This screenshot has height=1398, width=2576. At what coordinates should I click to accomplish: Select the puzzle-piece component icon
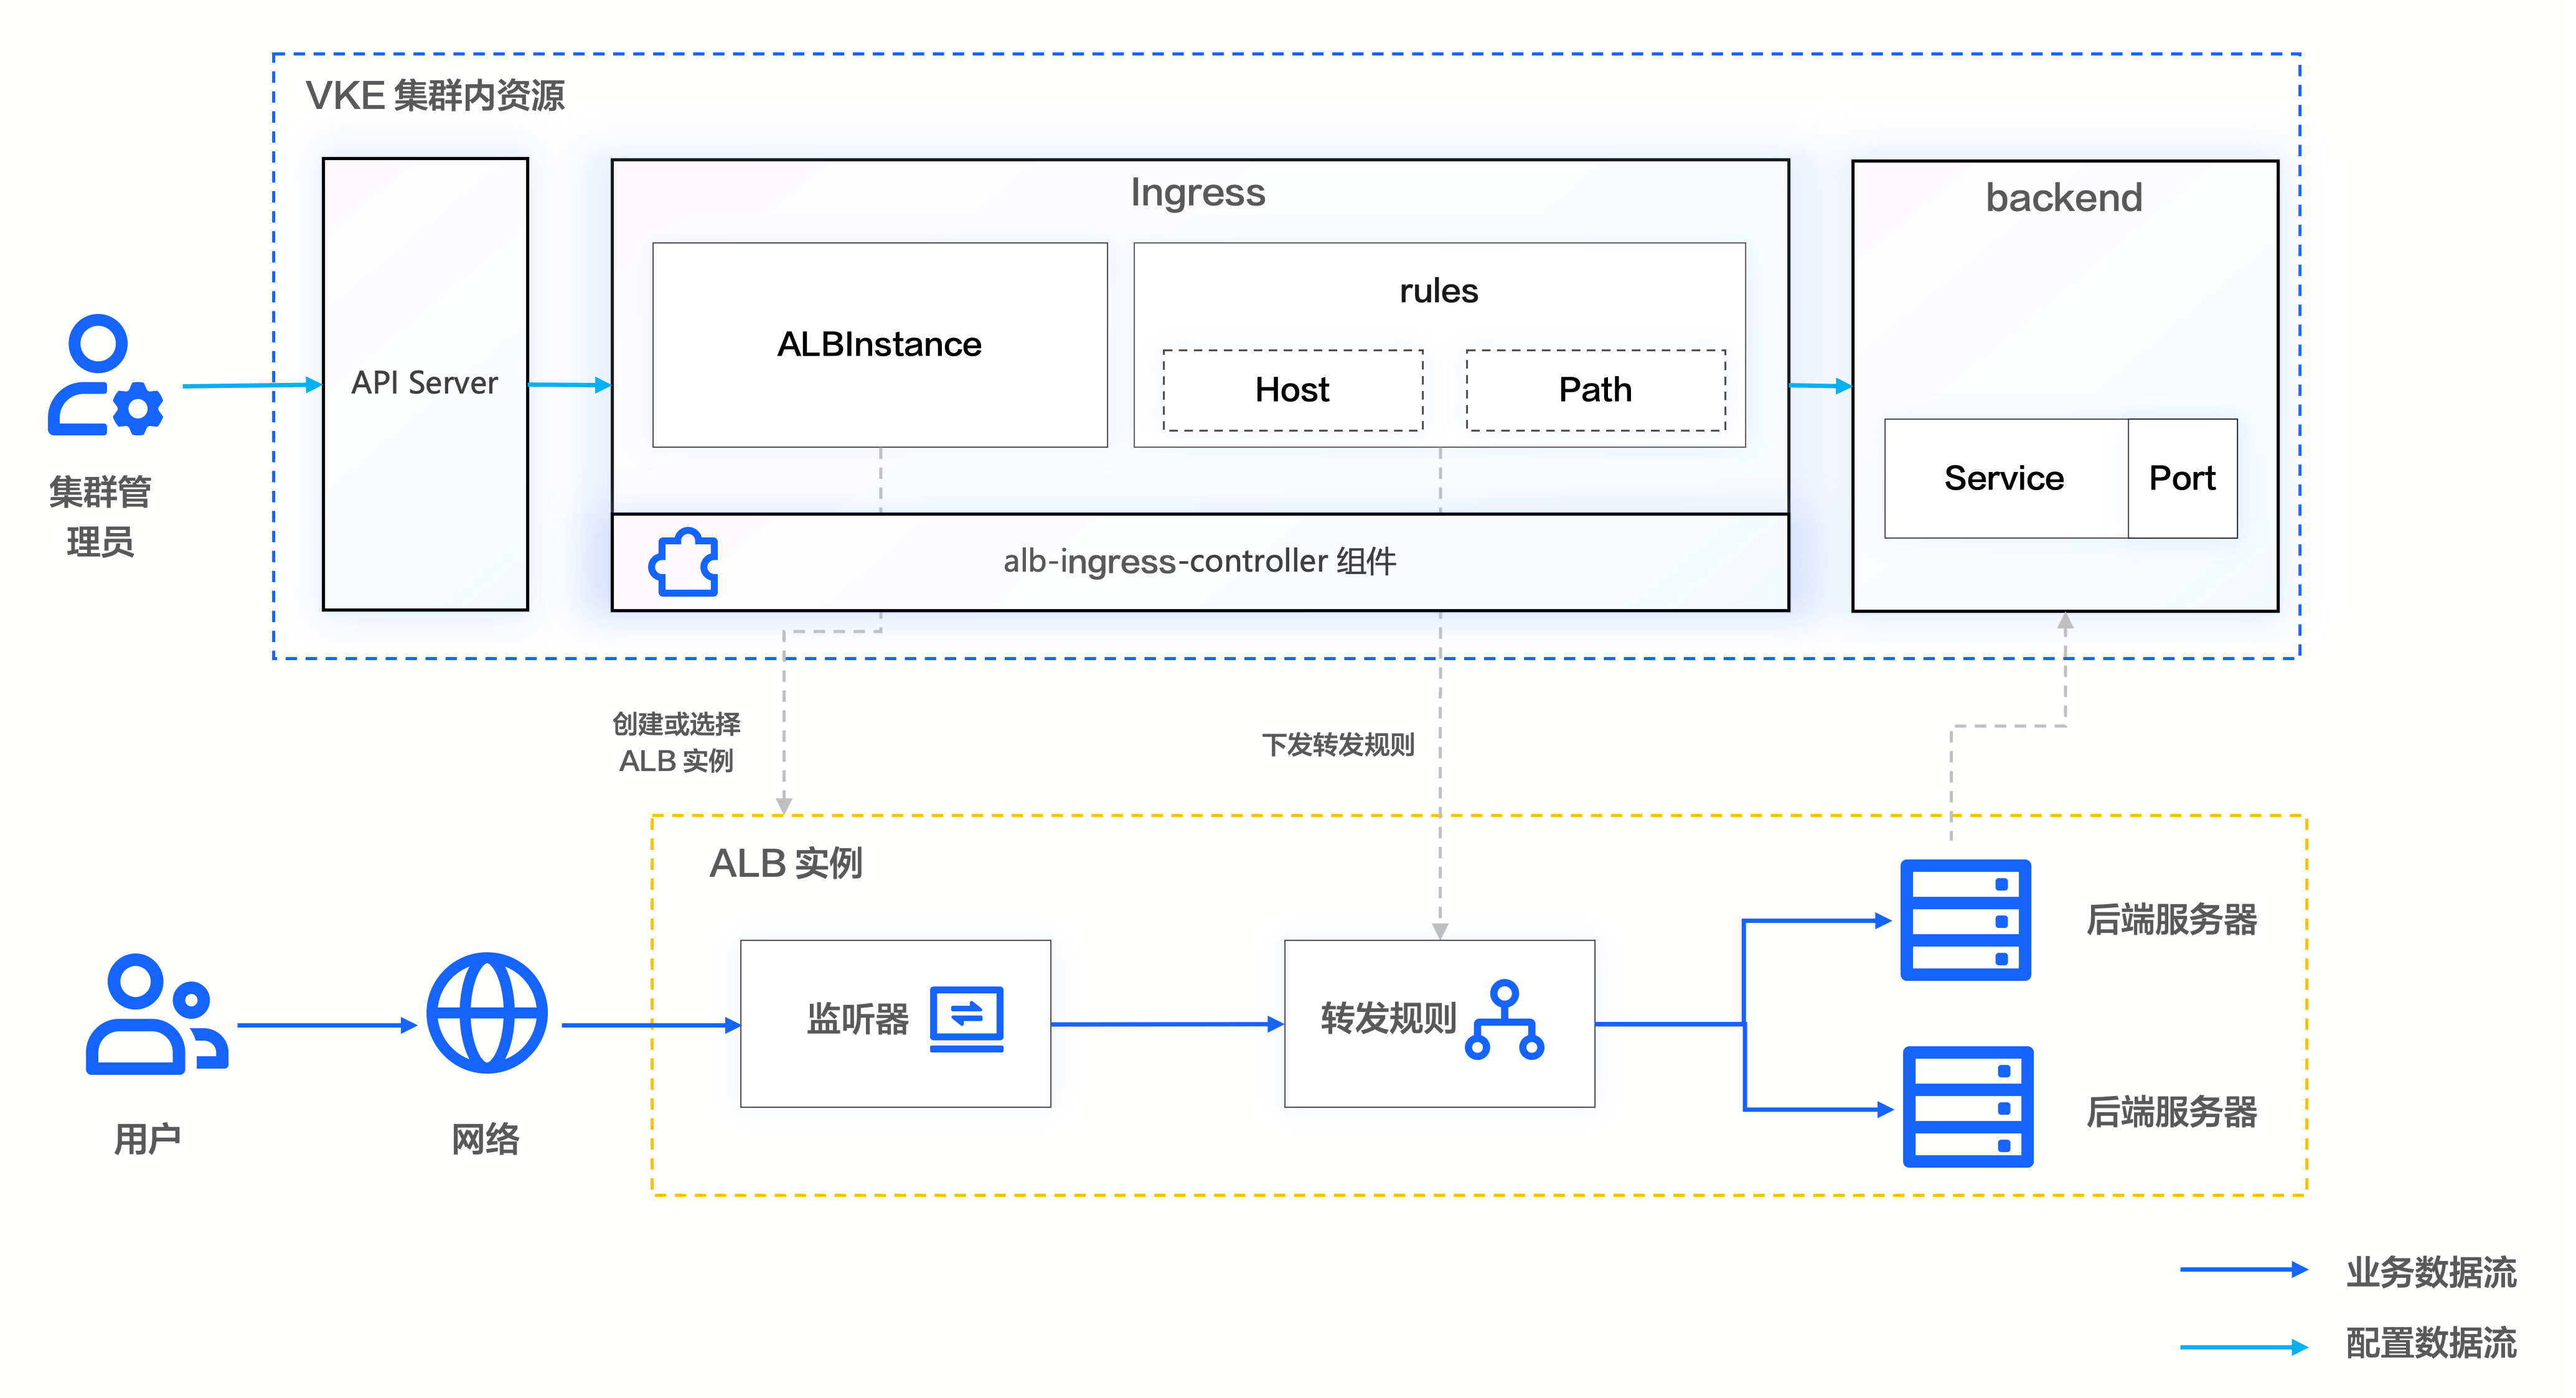click(684, 562)
